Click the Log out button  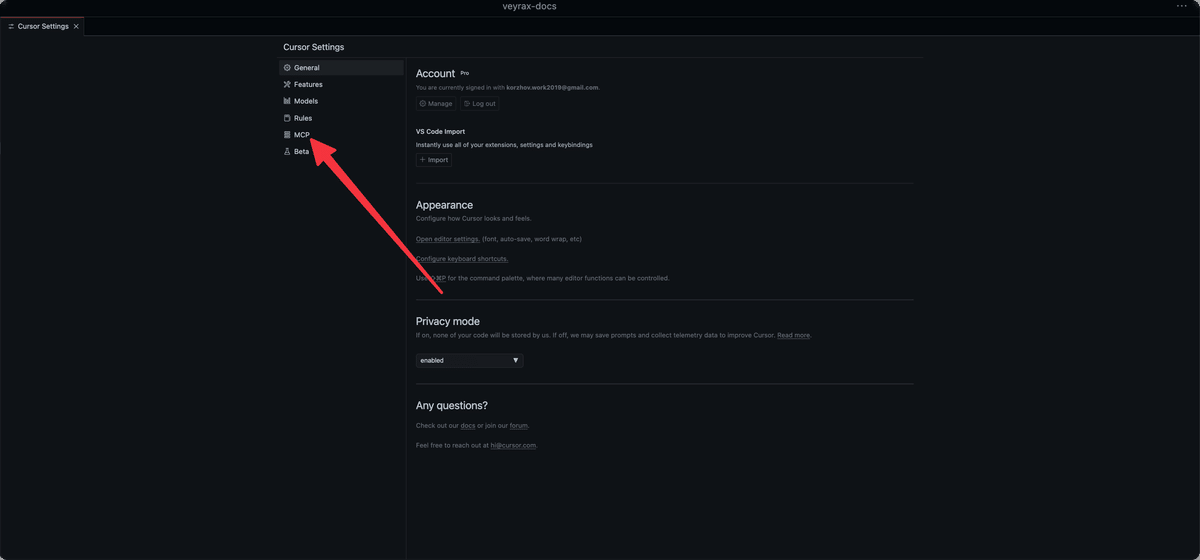pyautogui.click(x=480, y=104)
